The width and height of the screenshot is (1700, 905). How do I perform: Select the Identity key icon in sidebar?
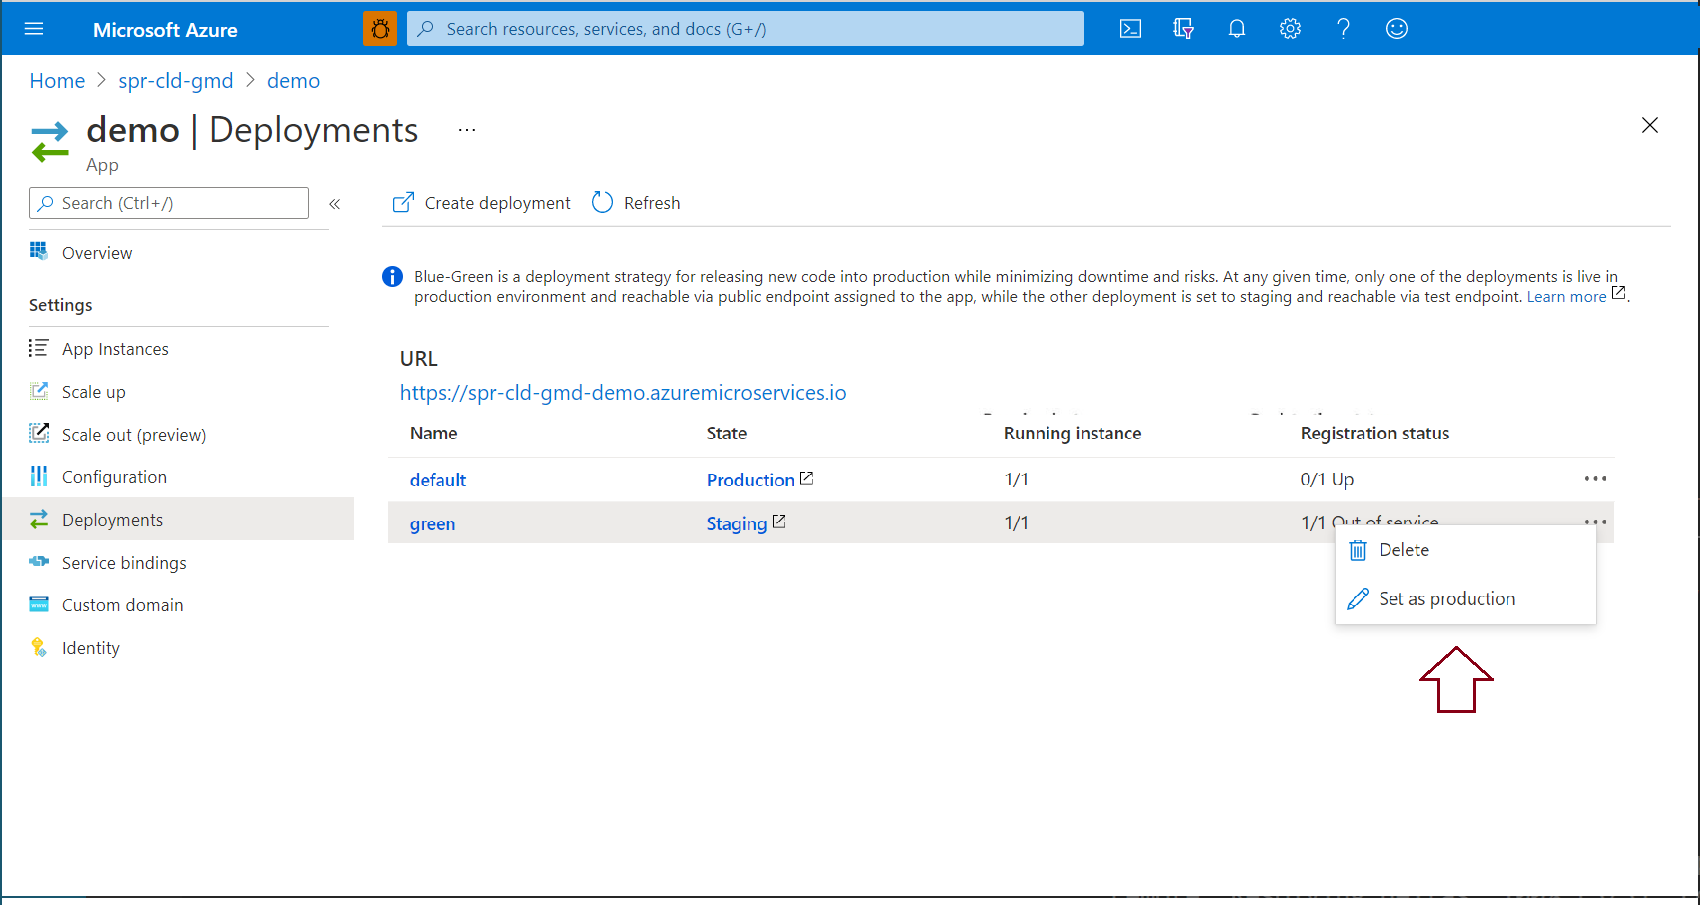39,647
